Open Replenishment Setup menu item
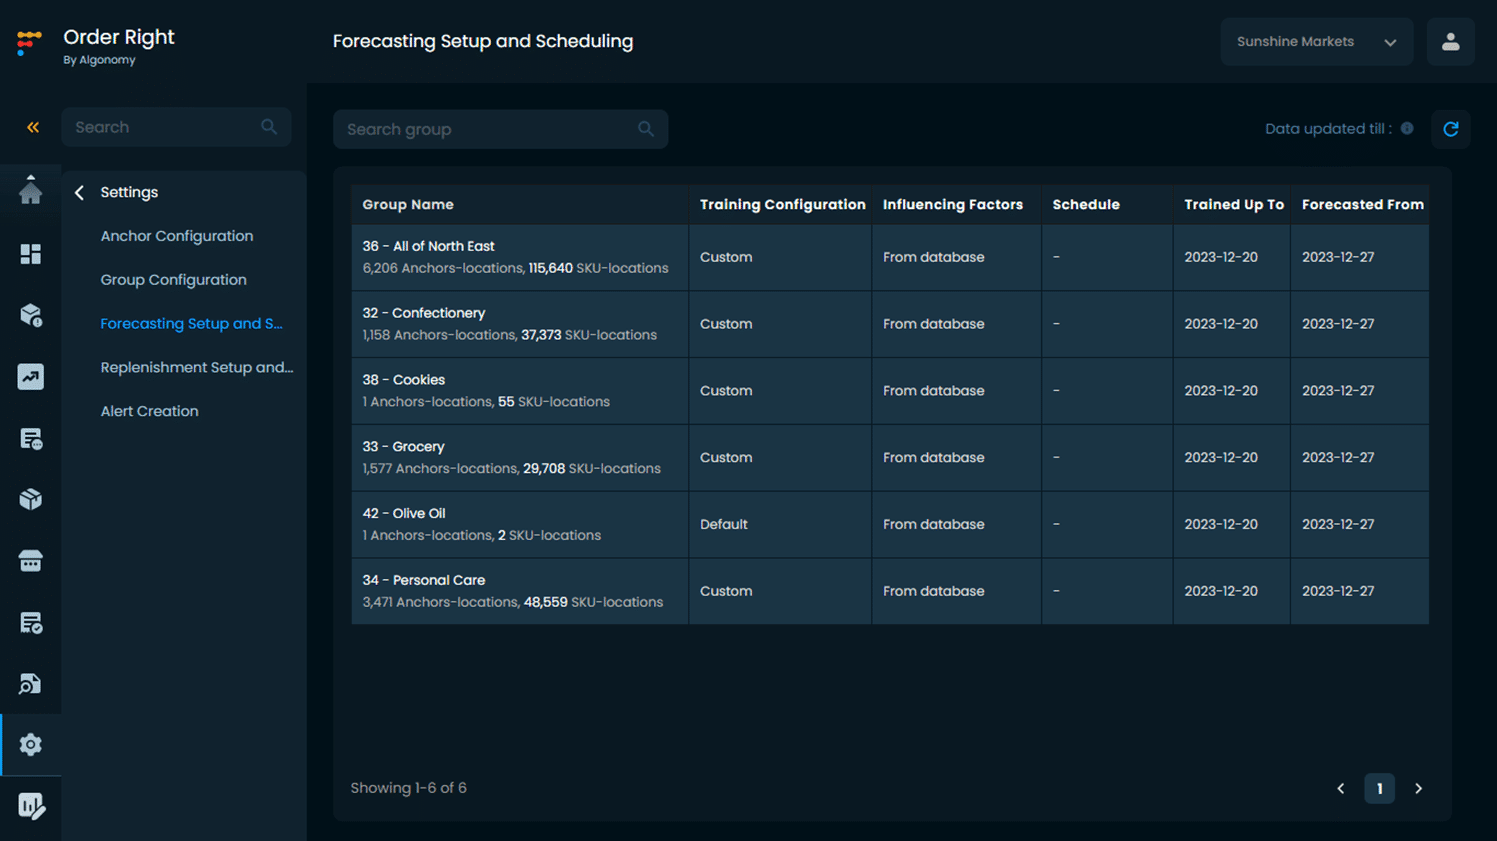 click(197, 367)
